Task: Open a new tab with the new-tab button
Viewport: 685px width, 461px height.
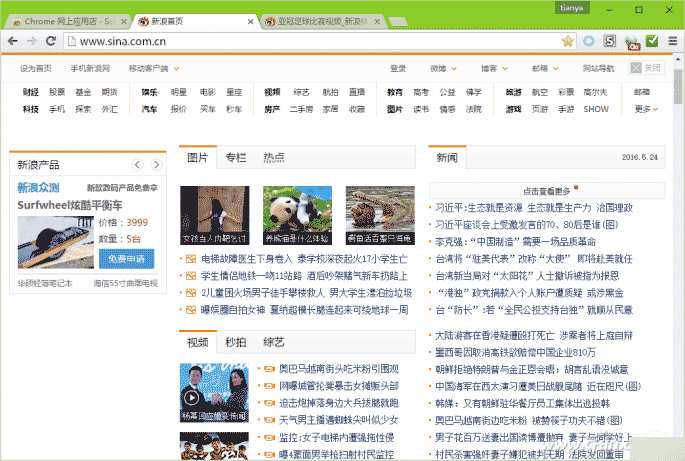Action: [x=398, y=21]
